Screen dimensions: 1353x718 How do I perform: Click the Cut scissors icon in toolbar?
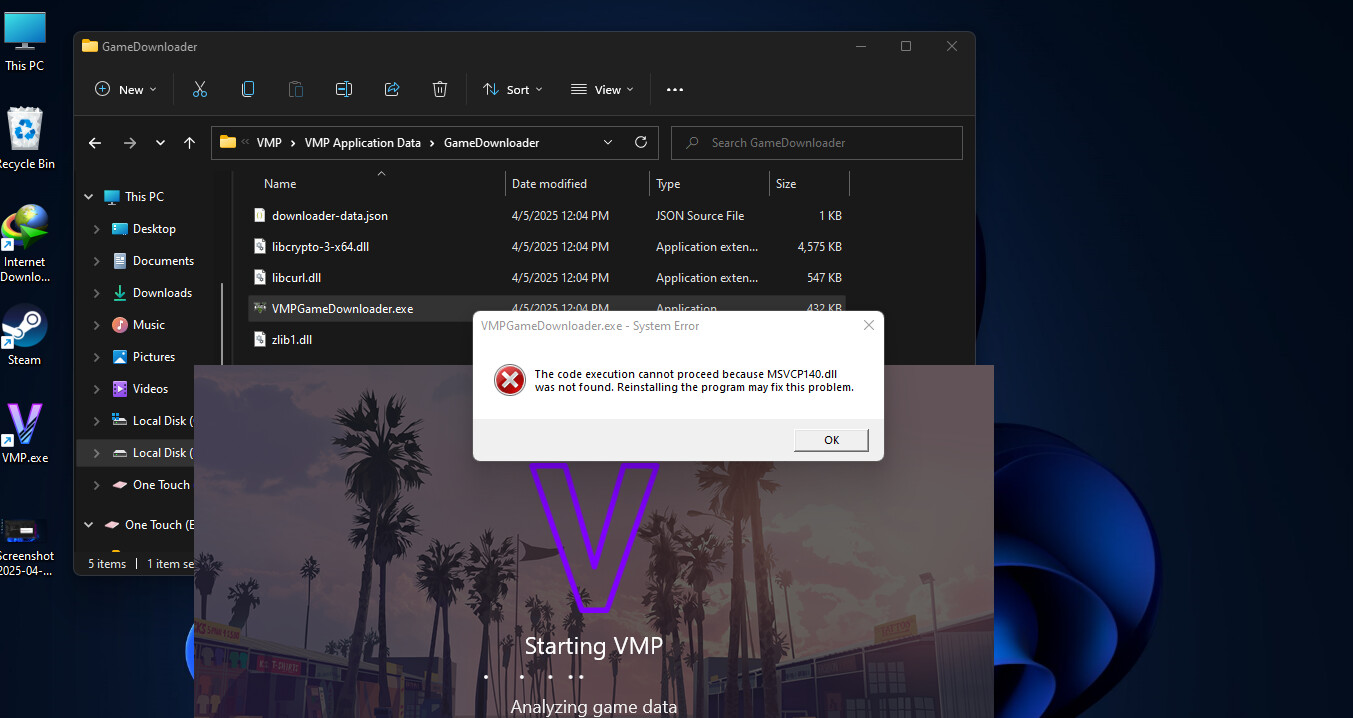200,89
